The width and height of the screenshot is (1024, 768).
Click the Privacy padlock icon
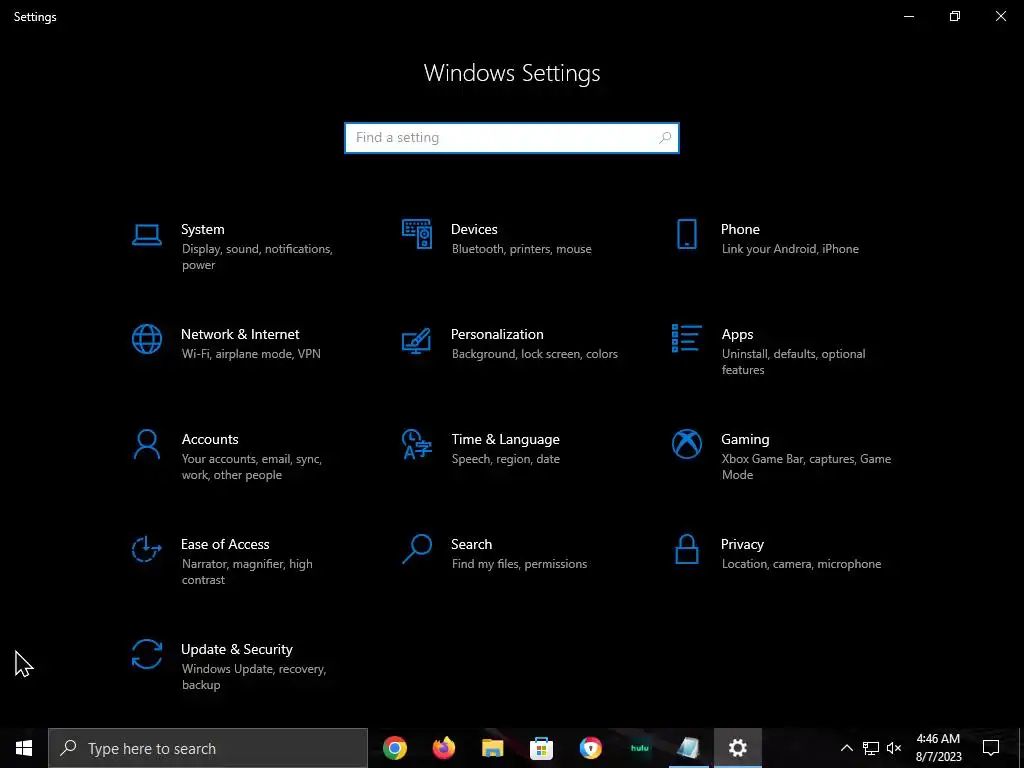tap(686, 549)
